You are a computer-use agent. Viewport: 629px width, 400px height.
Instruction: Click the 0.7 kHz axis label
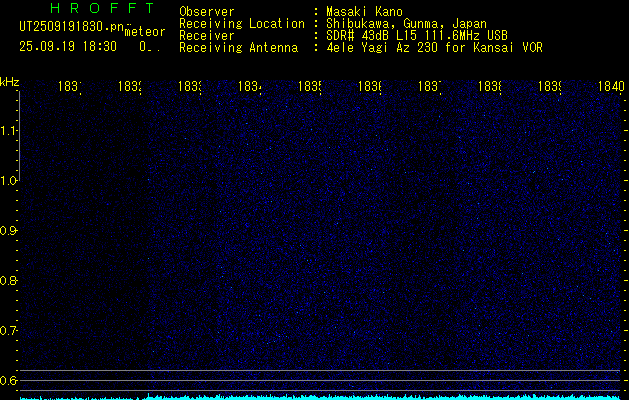(x=9, y=331)
